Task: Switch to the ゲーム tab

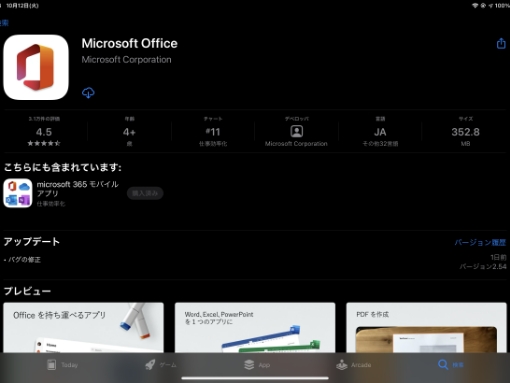Action: [161, 365]
